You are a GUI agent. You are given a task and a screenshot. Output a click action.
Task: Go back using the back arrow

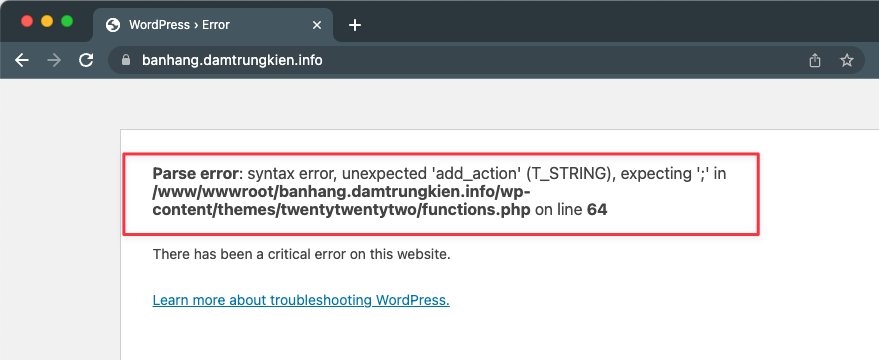(22, 61)
